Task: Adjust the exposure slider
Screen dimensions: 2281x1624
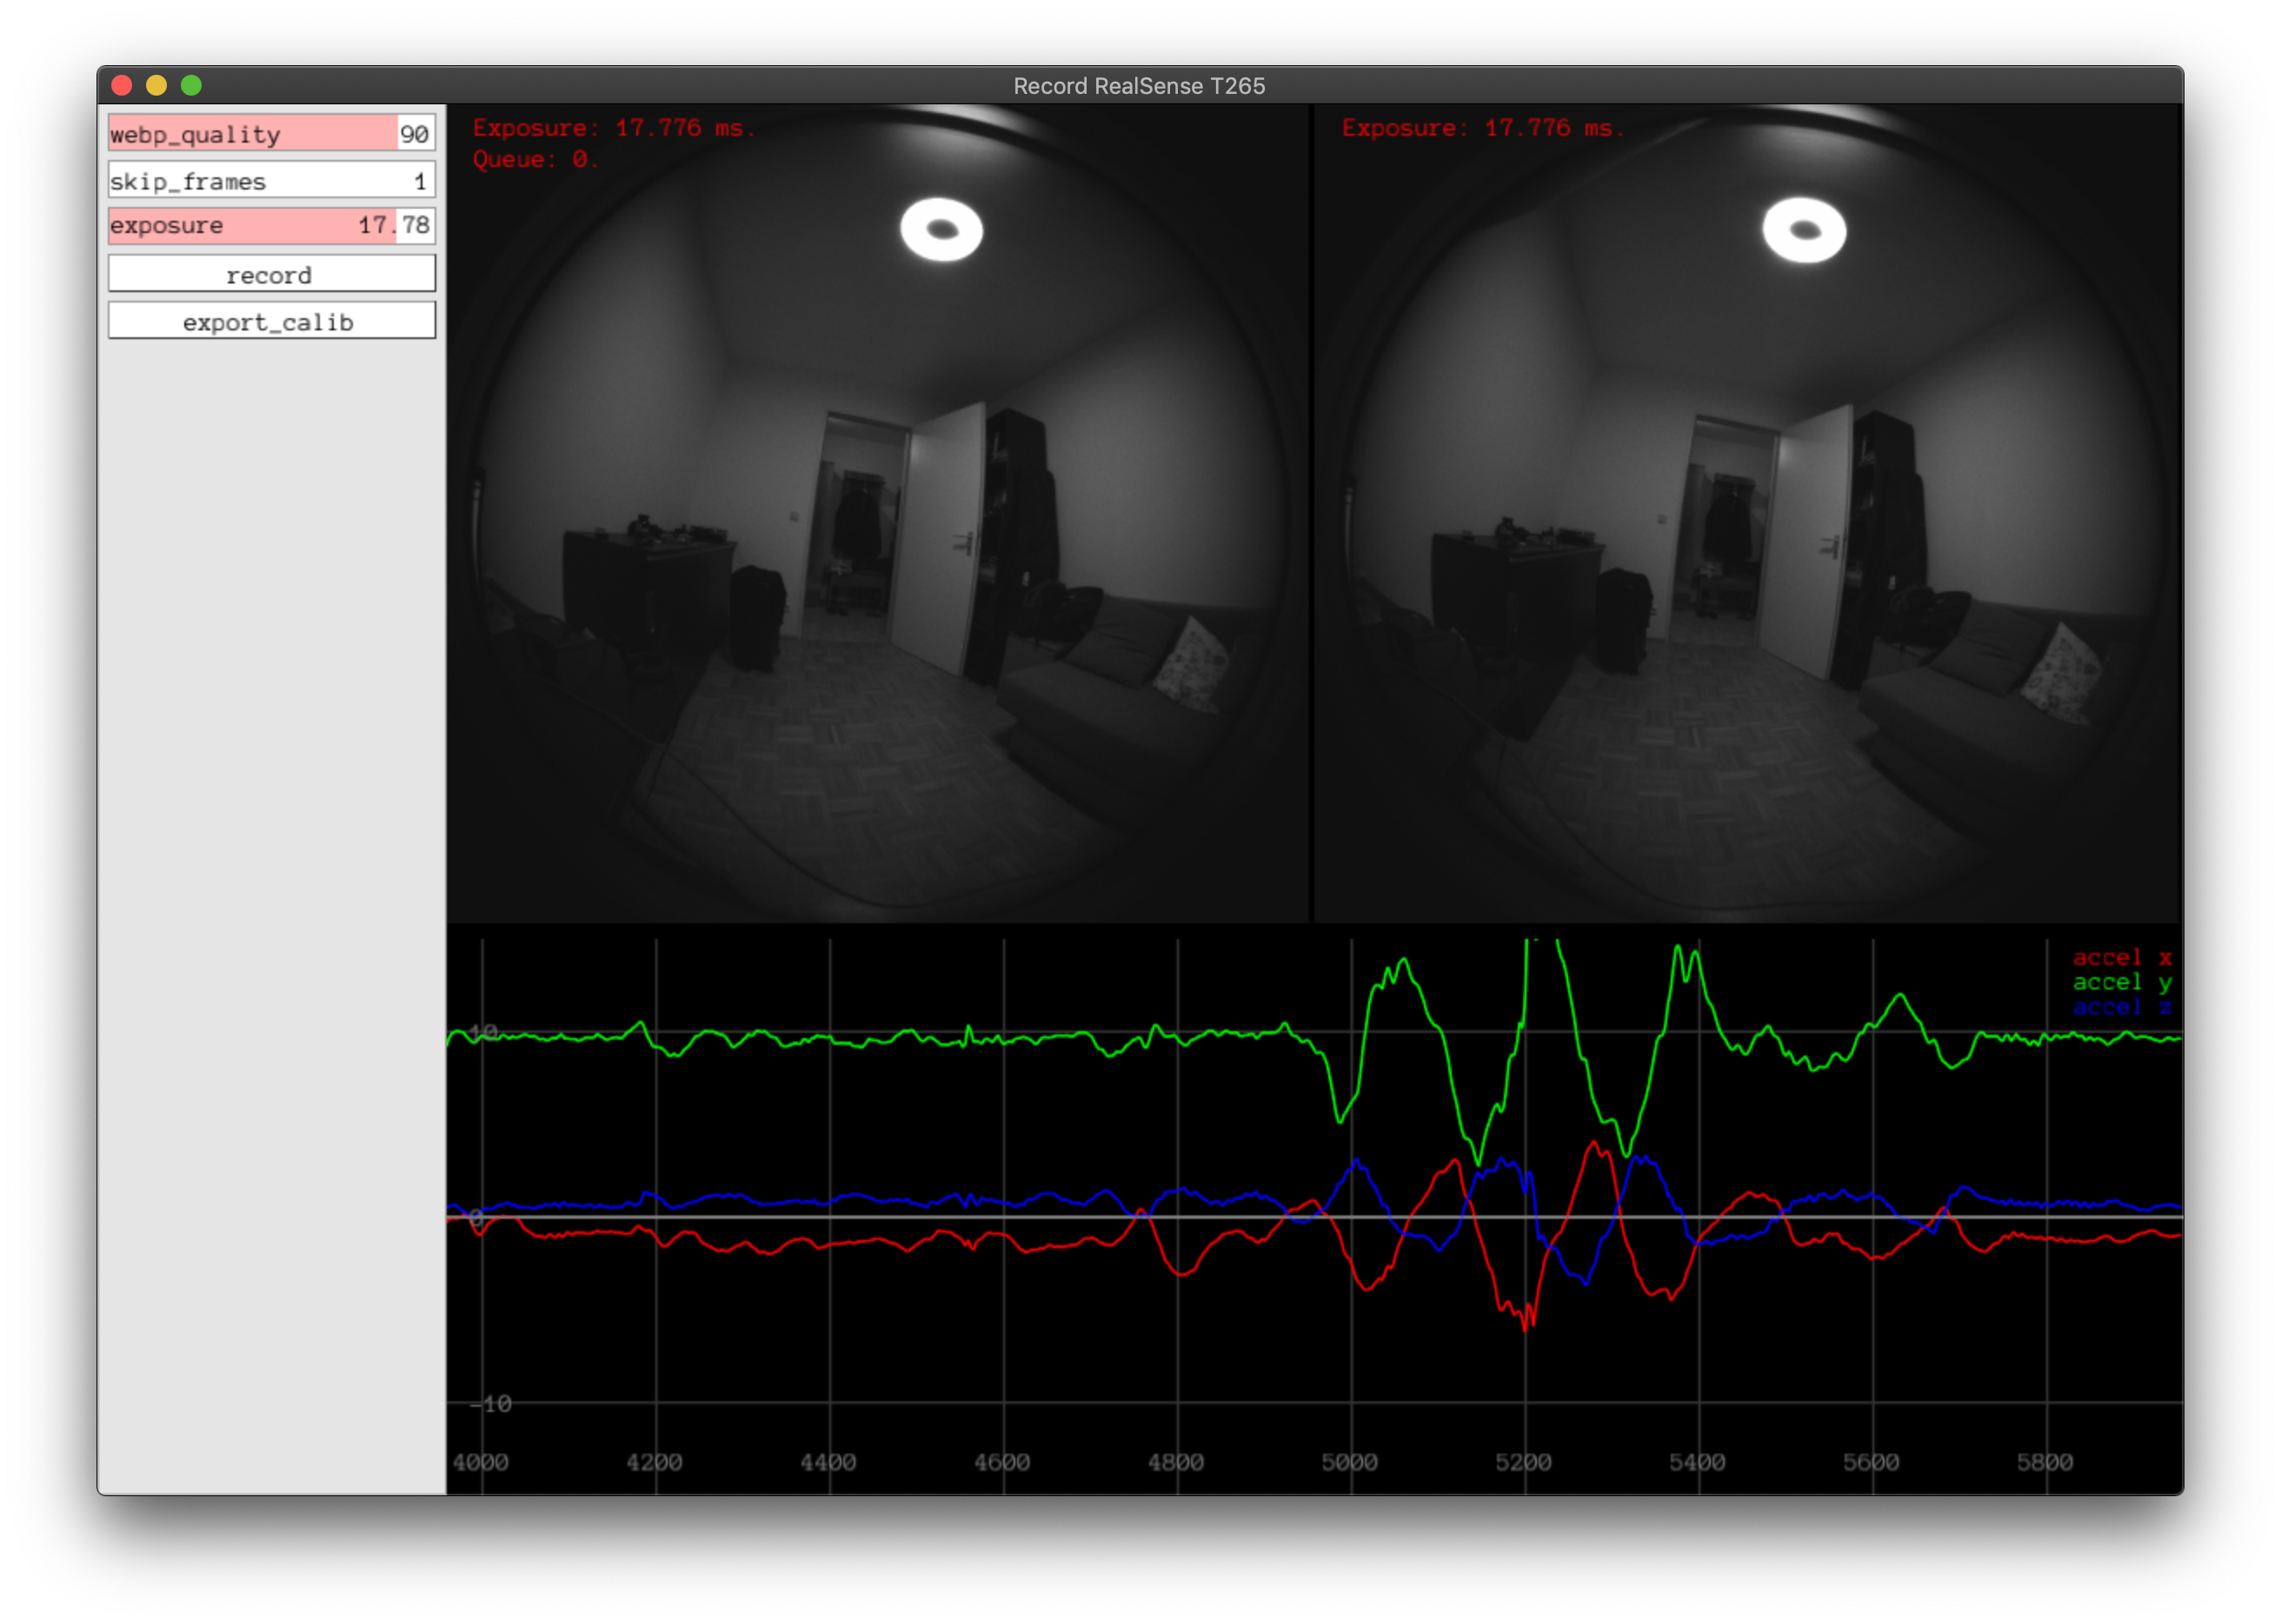Action: coord(271,225)
